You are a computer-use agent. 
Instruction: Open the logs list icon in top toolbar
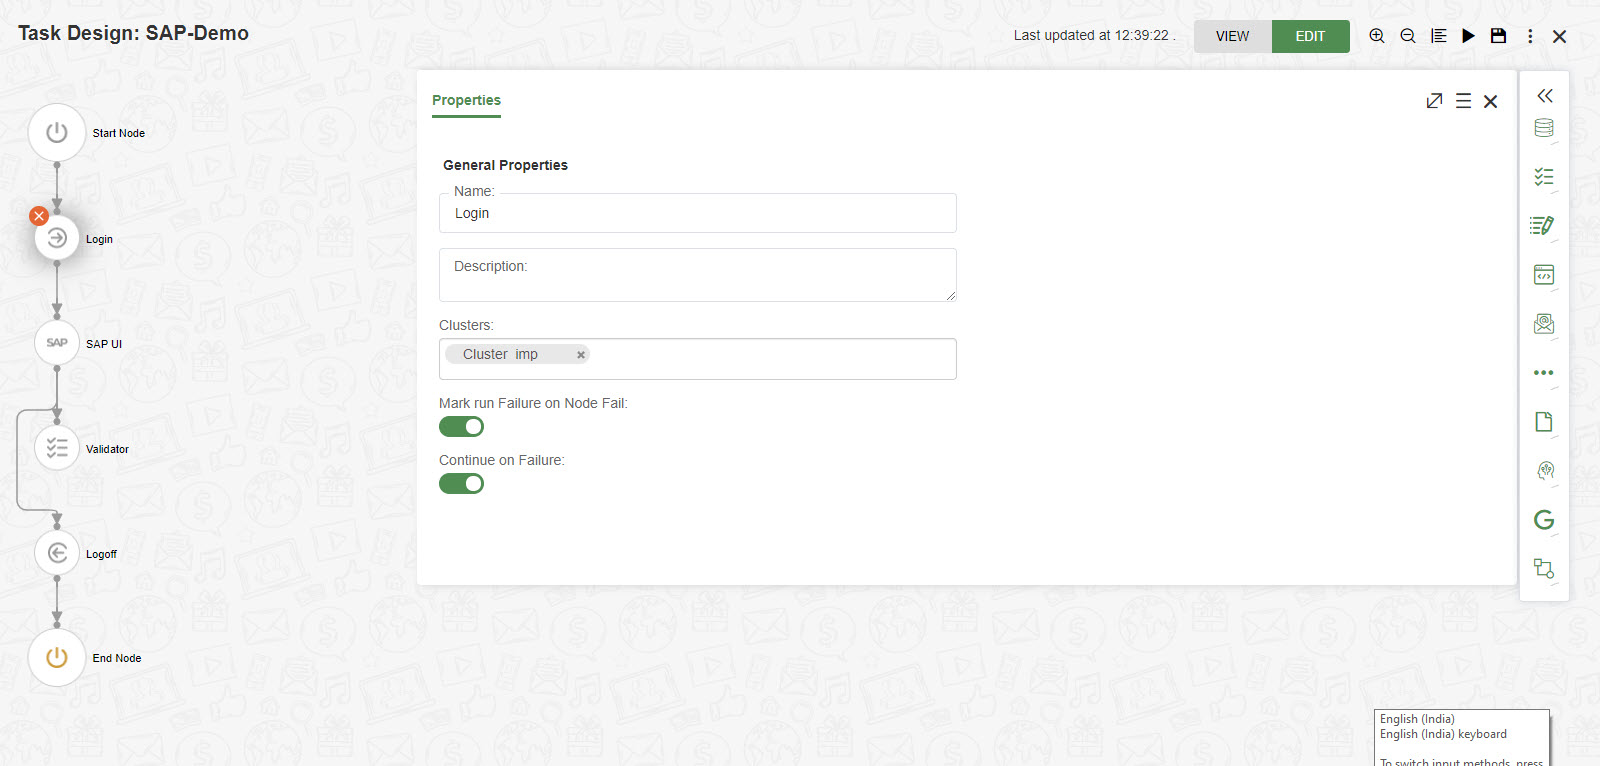click(x=1438, y=35)
